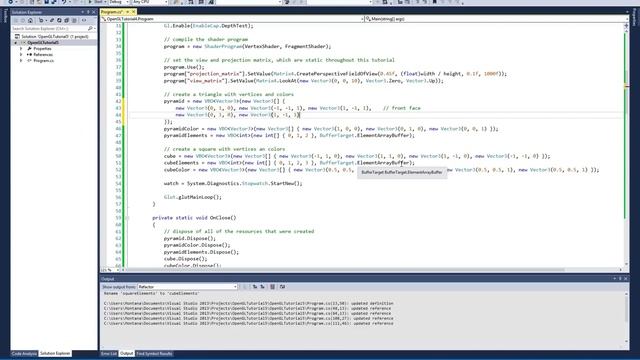
Task: Open the OpenGLTutorial4.Program class dropdown
Action: point(232,19)
